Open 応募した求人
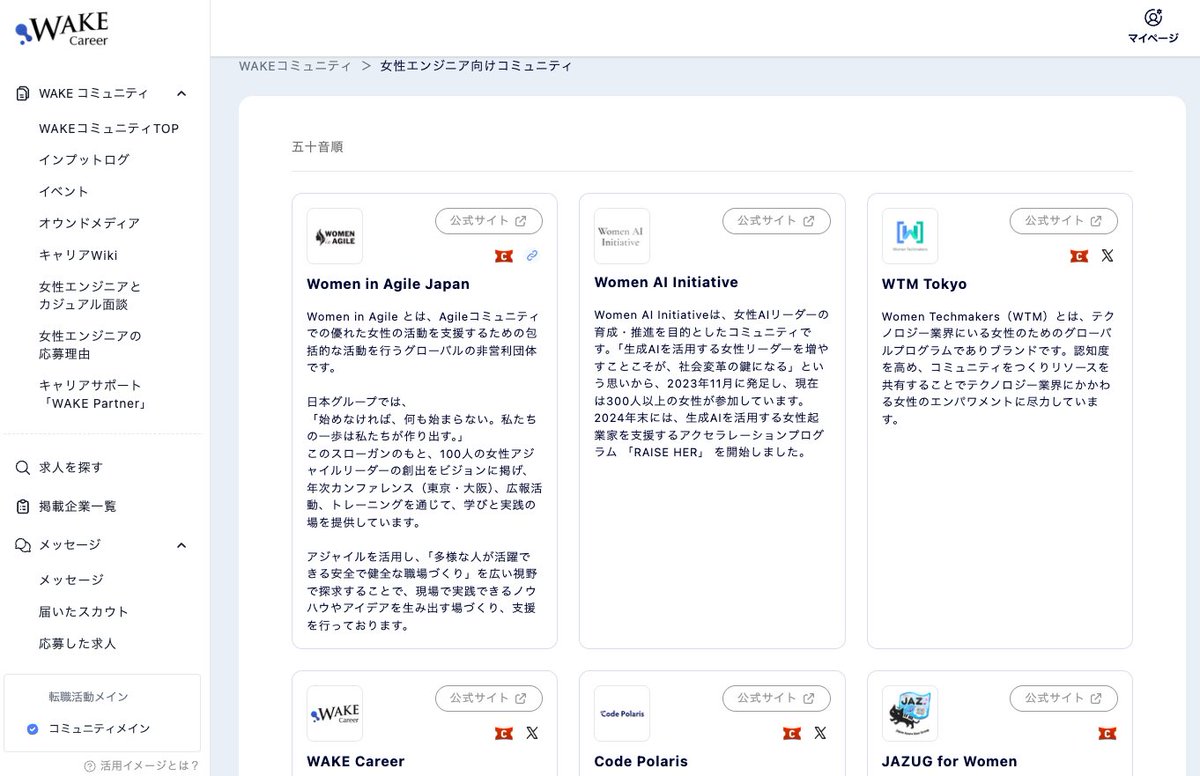This screenshot has width=1200, height=776. 77,644
